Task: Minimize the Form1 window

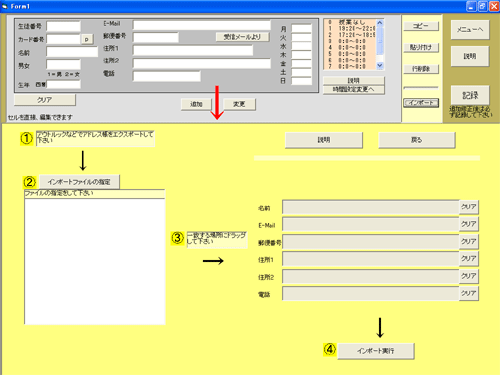Action: click(x=471, y=6)
